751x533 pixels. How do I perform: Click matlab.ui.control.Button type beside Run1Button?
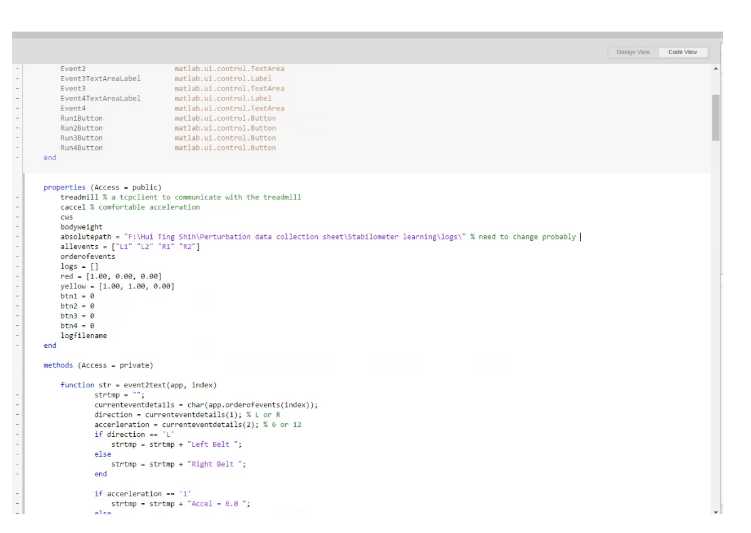(225, 118)
